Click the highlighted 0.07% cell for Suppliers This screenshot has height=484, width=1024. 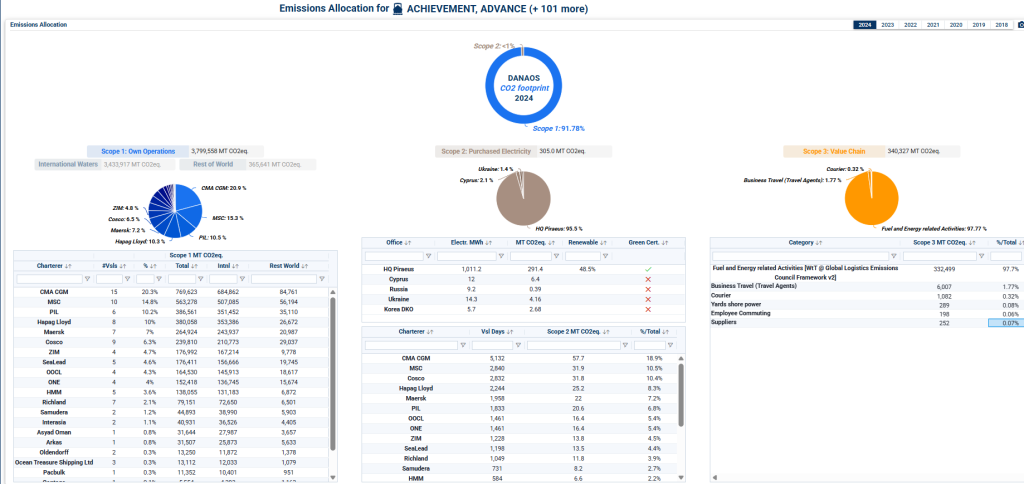tap(1005, 323)
